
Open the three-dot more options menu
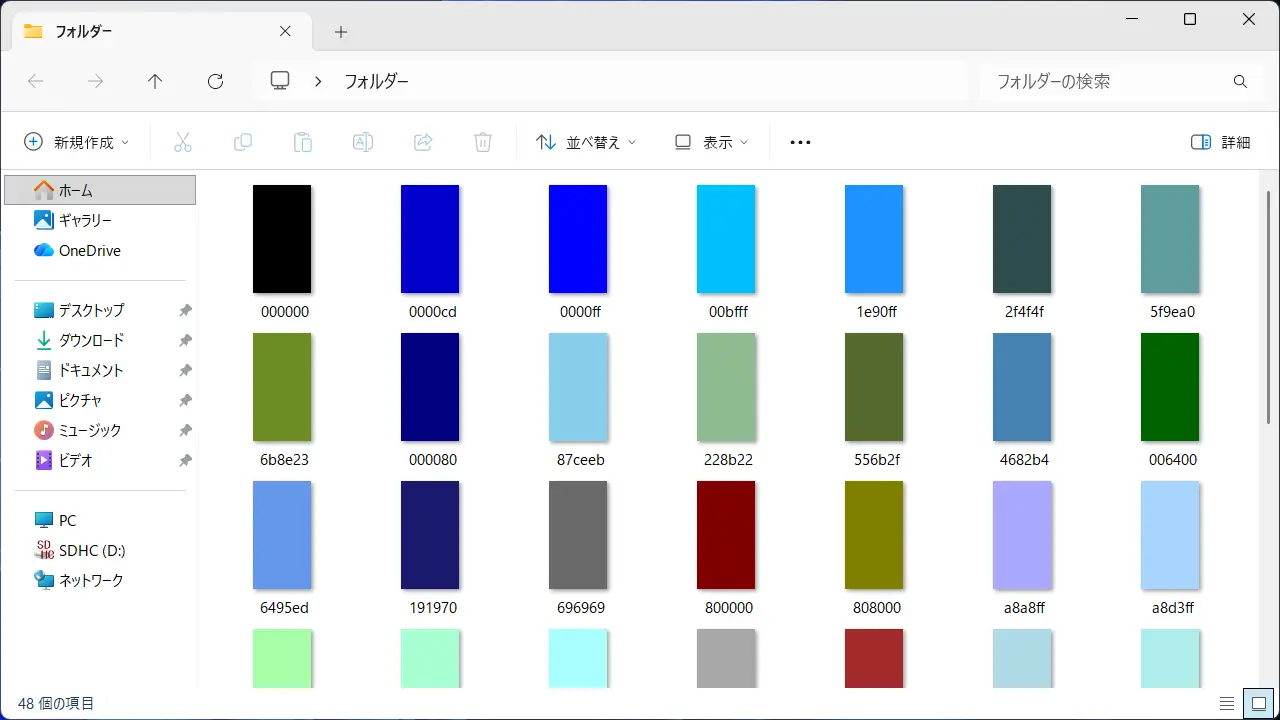[800, 142]
